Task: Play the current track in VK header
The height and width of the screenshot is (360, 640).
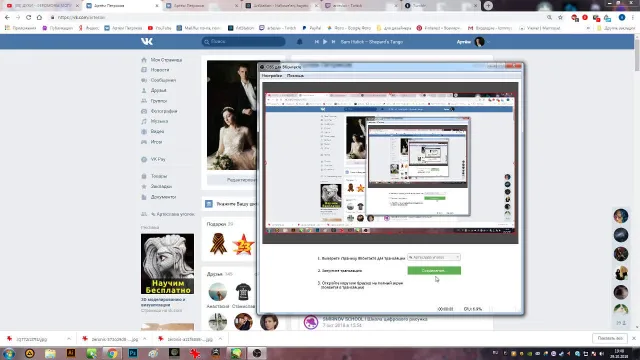Action: click(x=325, y=42)
